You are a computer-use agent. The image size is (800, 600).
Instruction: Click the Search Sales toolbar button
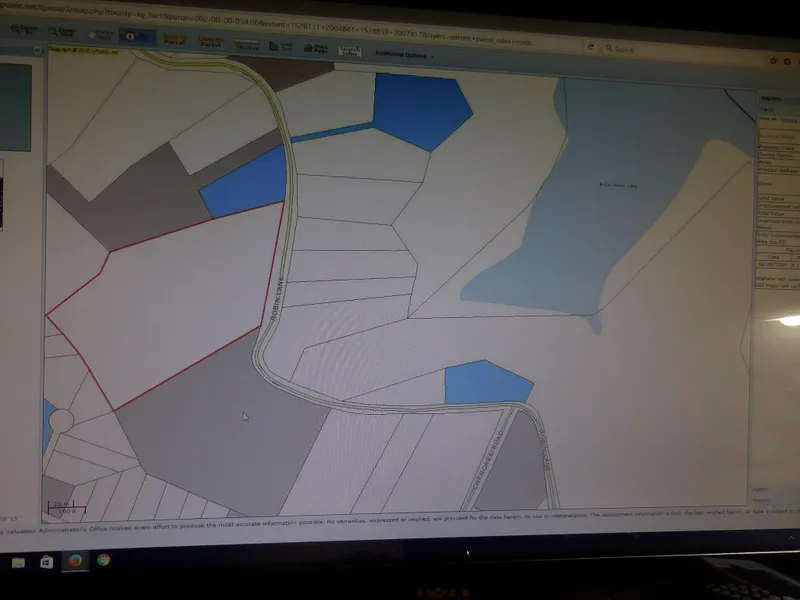[x=349, y=48]
